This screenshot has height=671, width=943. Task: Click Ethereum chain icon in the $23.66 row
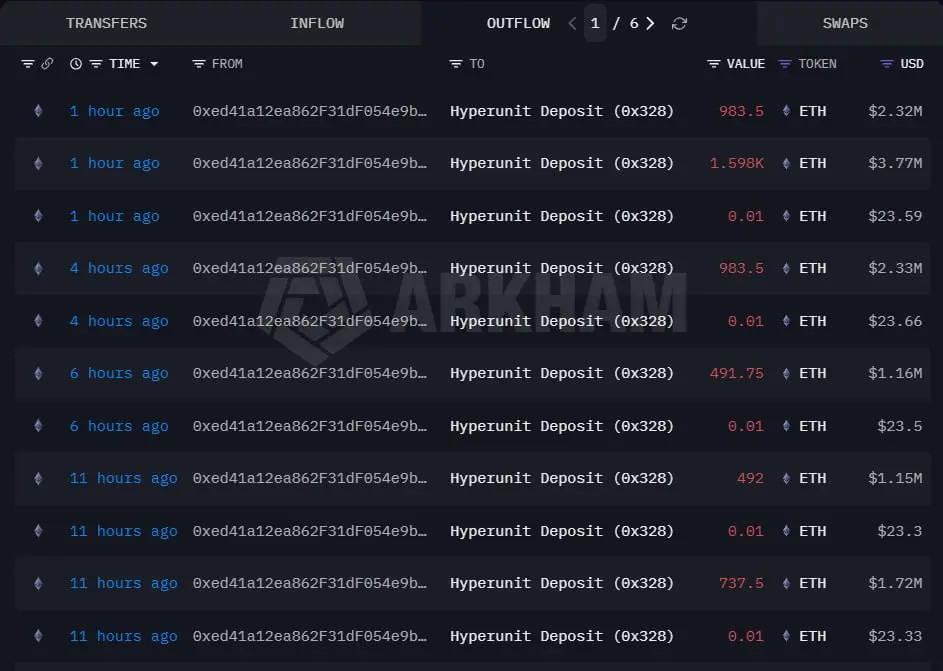coord(38,320)
